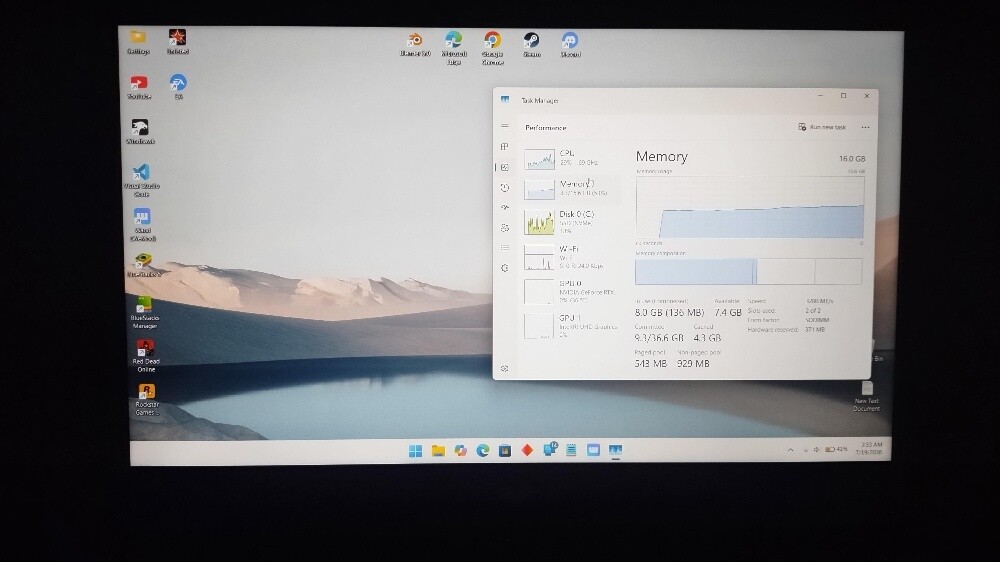
Task: Open Task Manager Settings gear at bottom
Action: coord(504,369)
